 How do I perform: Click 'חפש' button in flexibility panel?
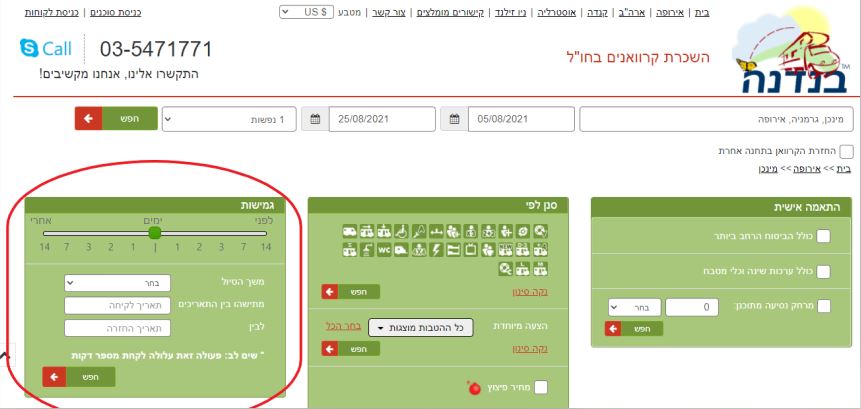pos(79,377)
